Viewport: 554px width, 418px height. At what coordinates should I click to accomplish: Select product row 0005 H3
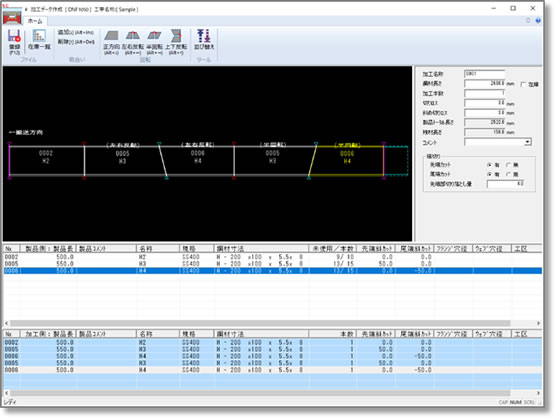click(x=272, y=264)
